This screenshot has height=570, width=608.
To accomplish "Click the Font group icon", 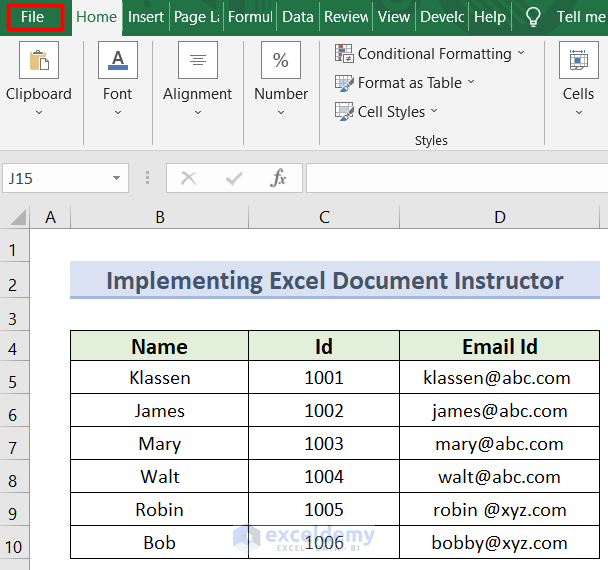I will [x=118, y=60].
